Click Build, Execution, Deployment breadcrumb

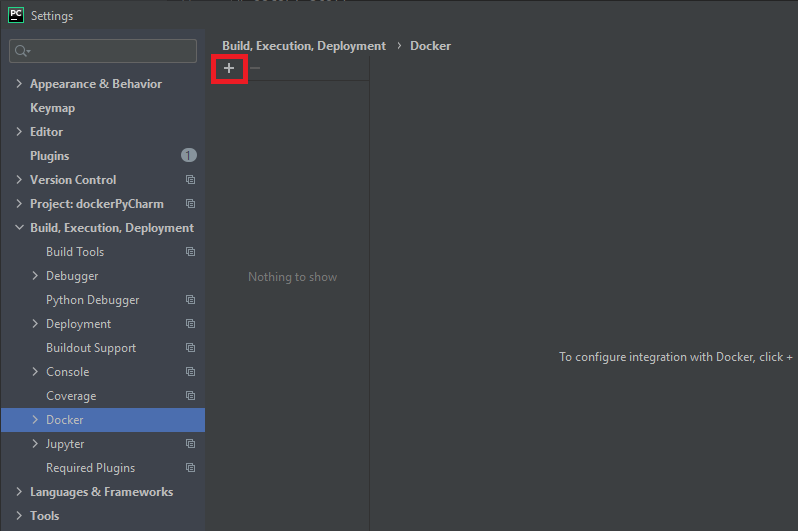(304, 46)
